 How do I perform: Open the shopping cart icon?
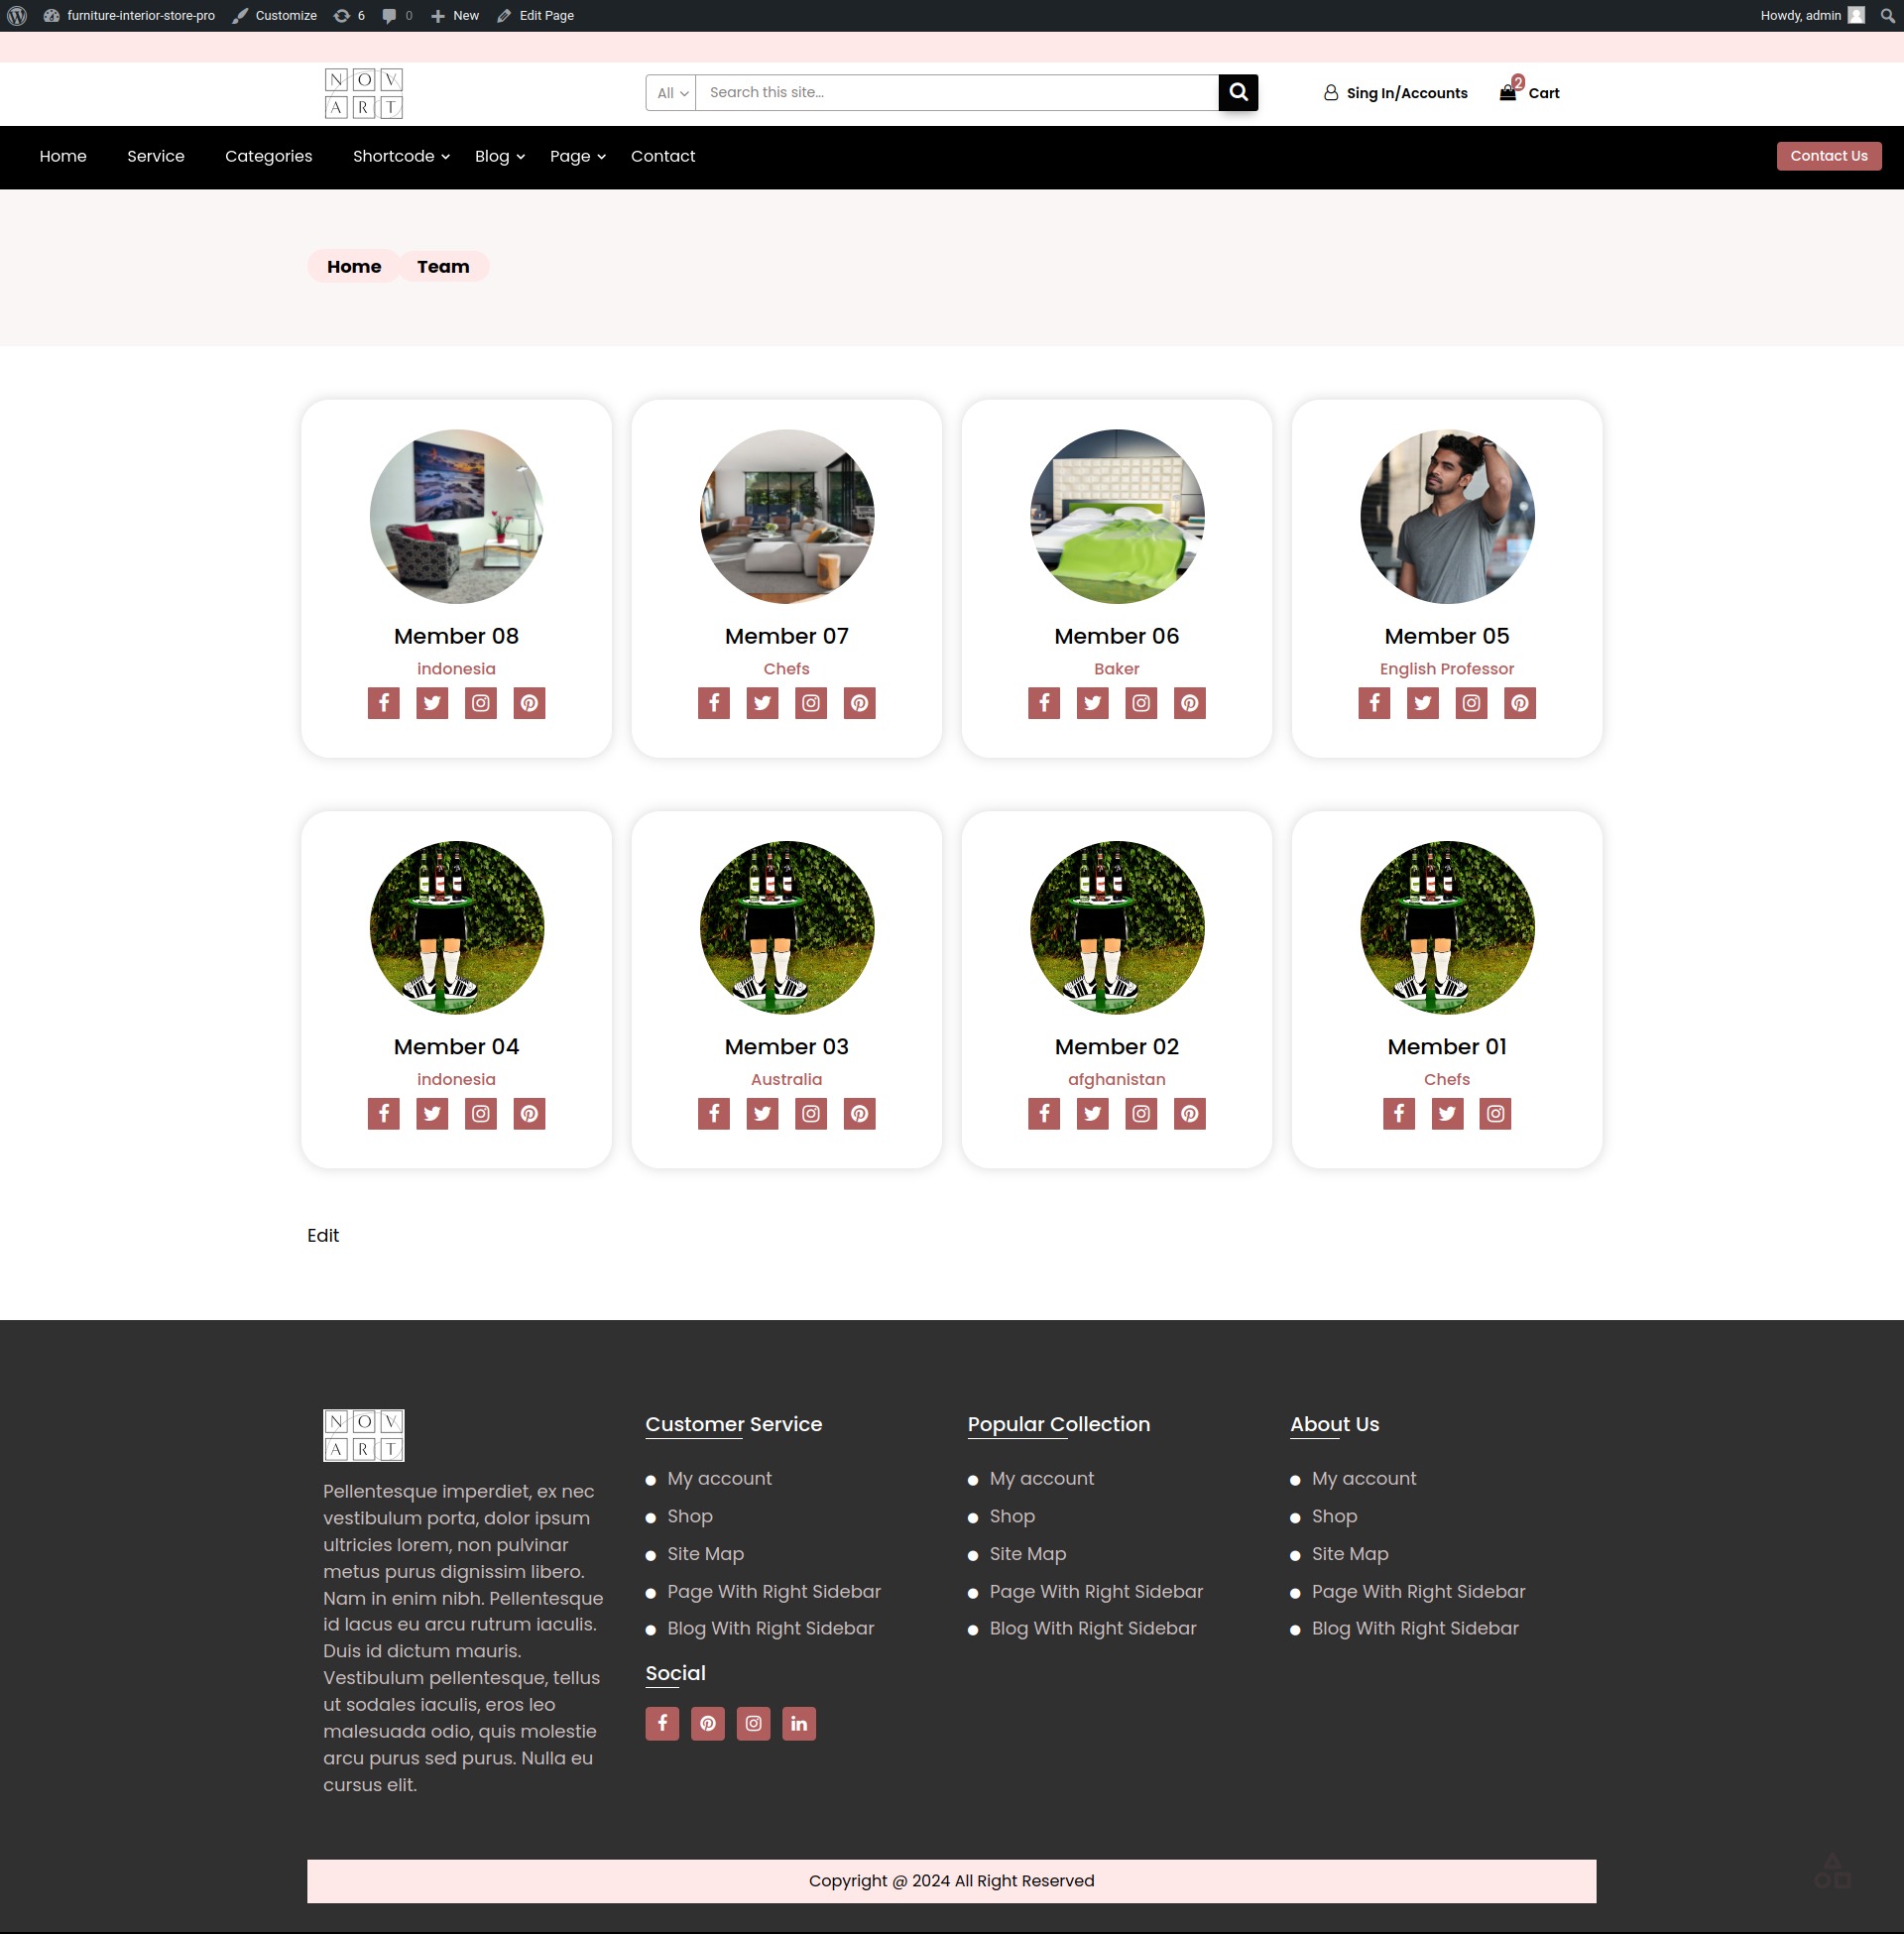(x=1508, y=92)
